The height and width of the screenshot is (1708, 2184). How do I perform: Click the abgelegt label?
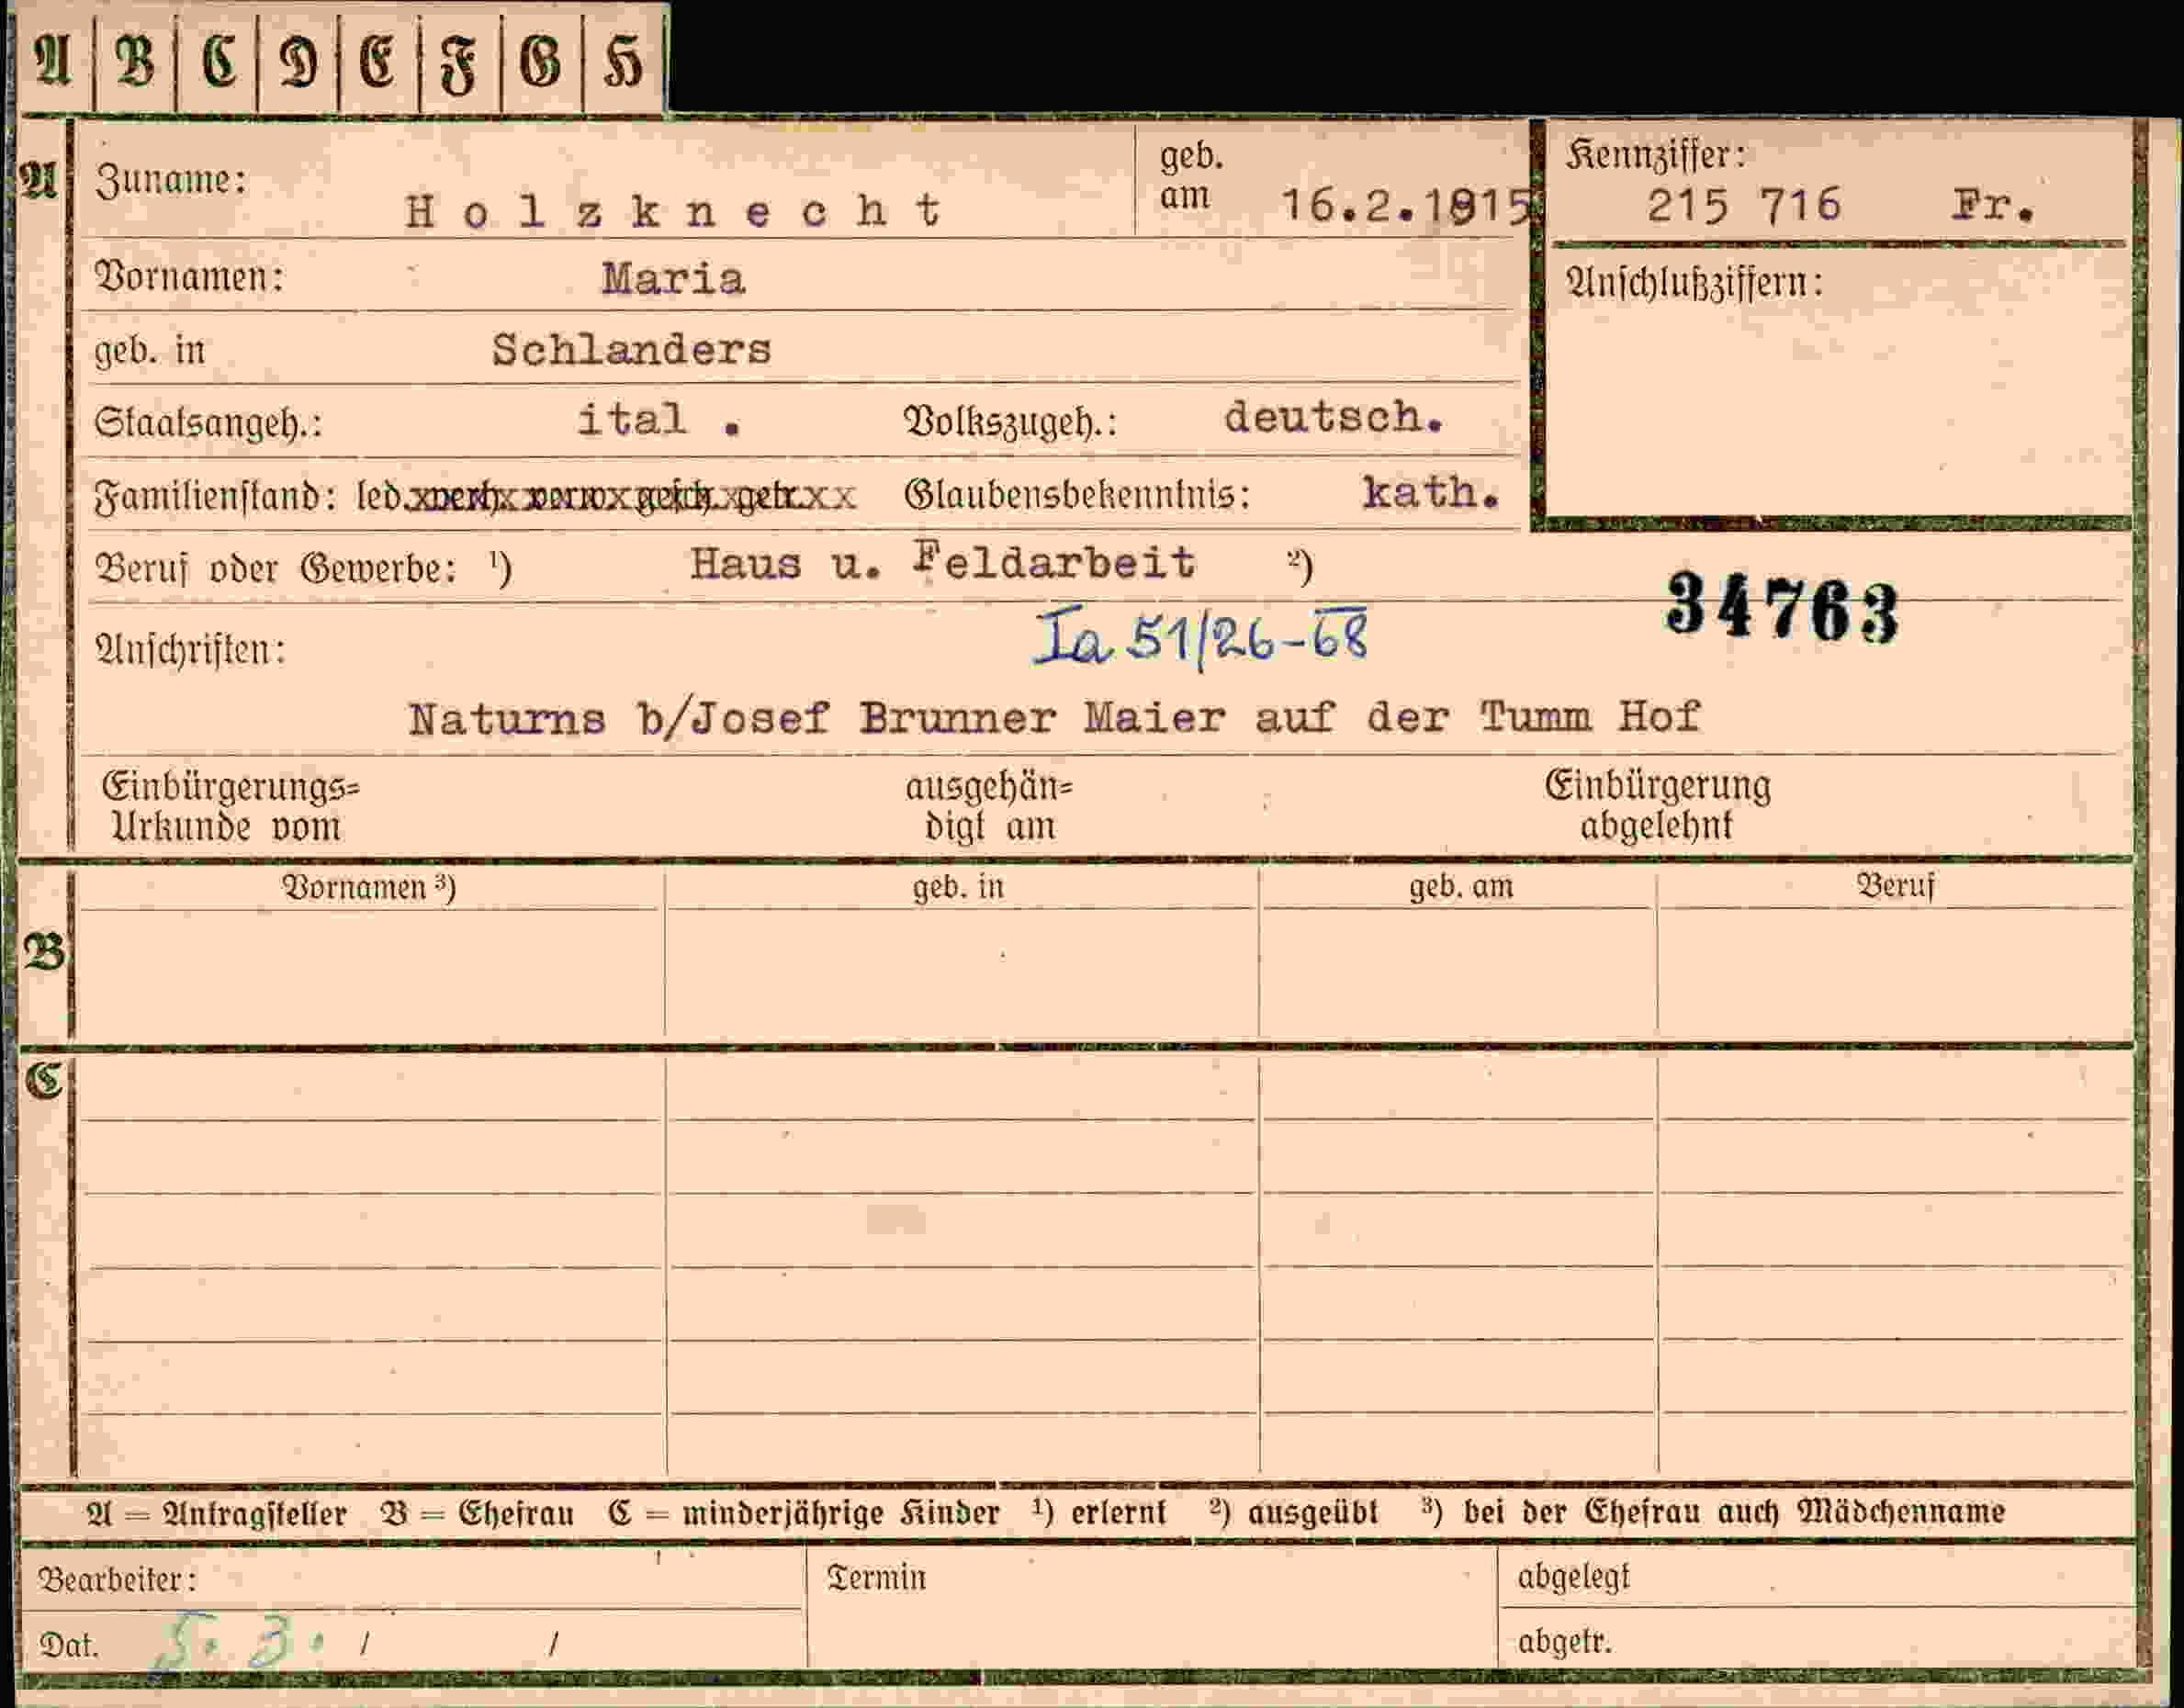[x=1573, y=1577]
